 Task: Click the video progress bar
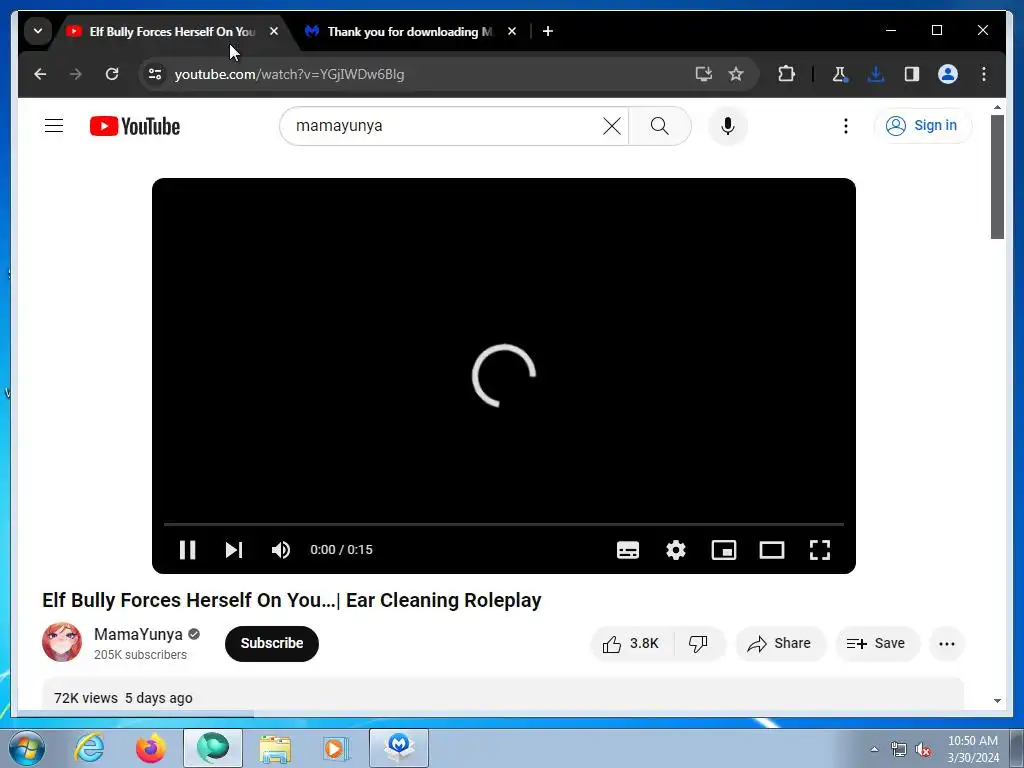[x=504, y=524]
